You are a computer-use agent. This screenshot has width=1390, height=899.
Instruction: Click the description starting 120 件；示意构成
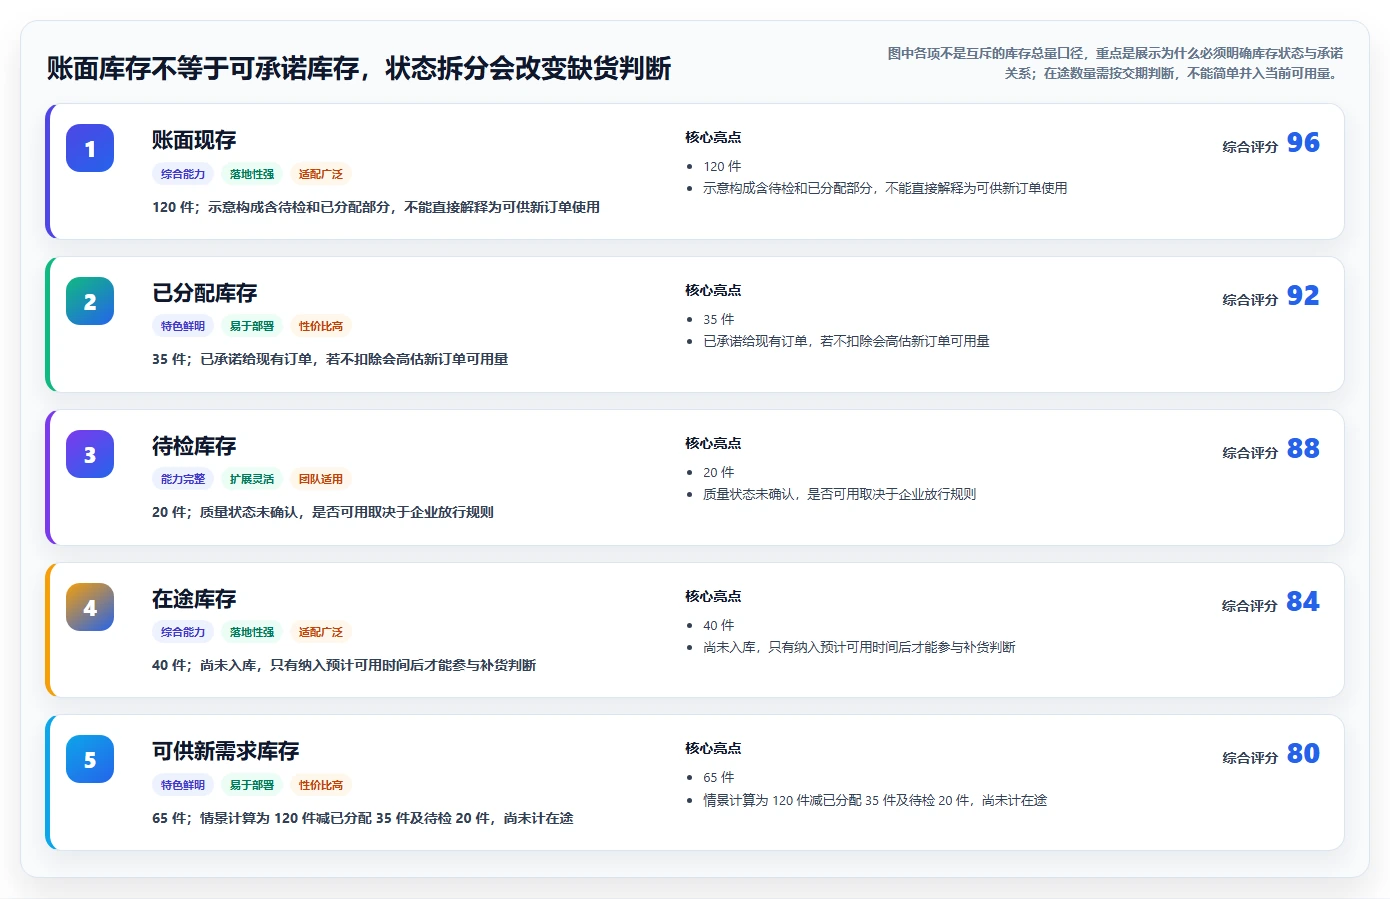click(x=376, y=207)
